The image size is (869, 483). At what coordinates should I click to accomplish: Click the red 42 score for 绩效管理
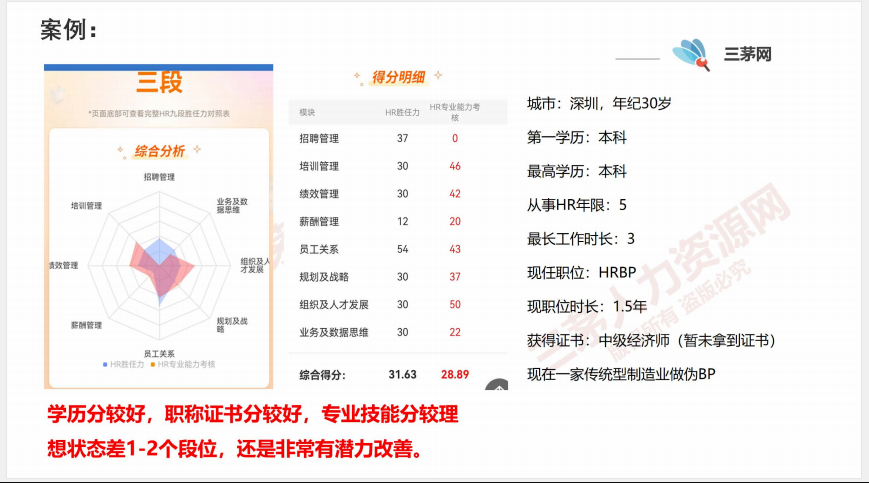pos(455,194)
